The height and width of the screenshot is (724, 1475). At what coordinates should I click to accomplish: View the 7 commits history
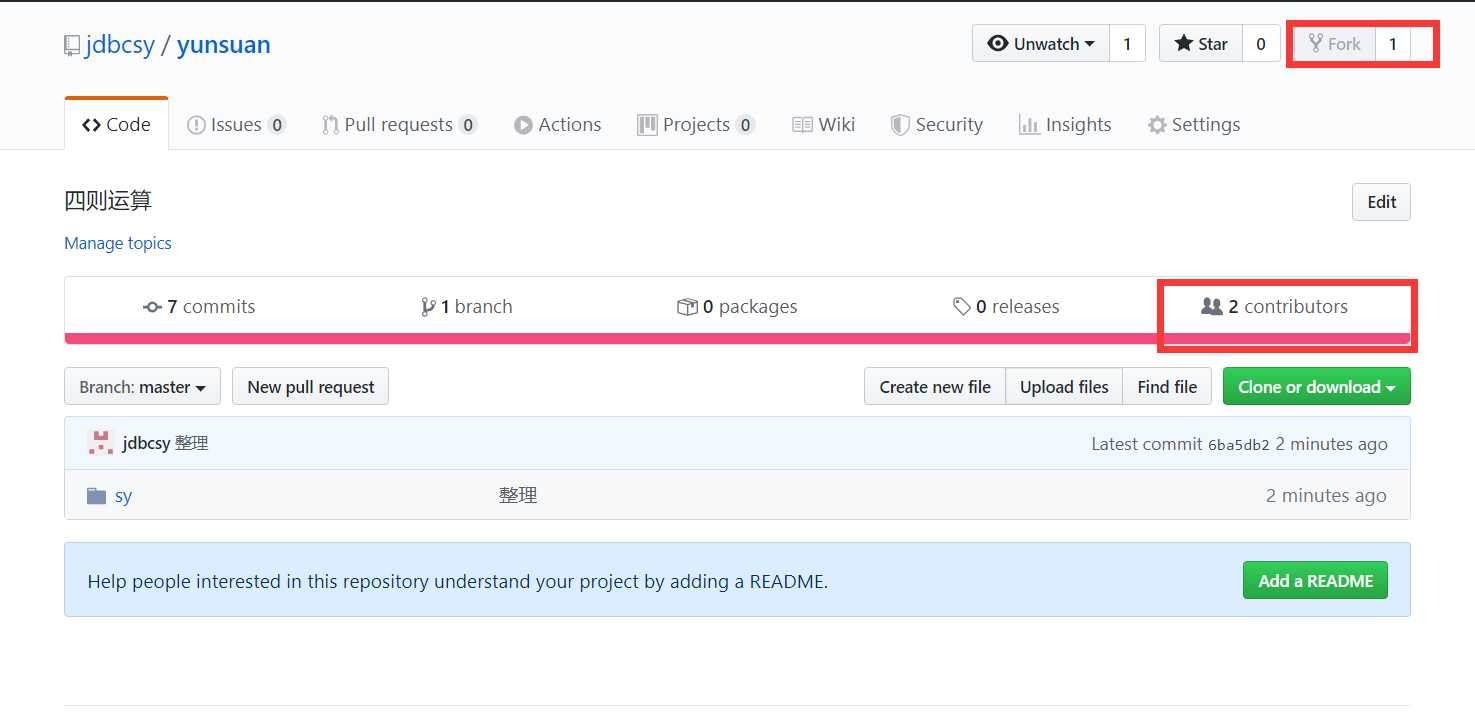point(199,307)
